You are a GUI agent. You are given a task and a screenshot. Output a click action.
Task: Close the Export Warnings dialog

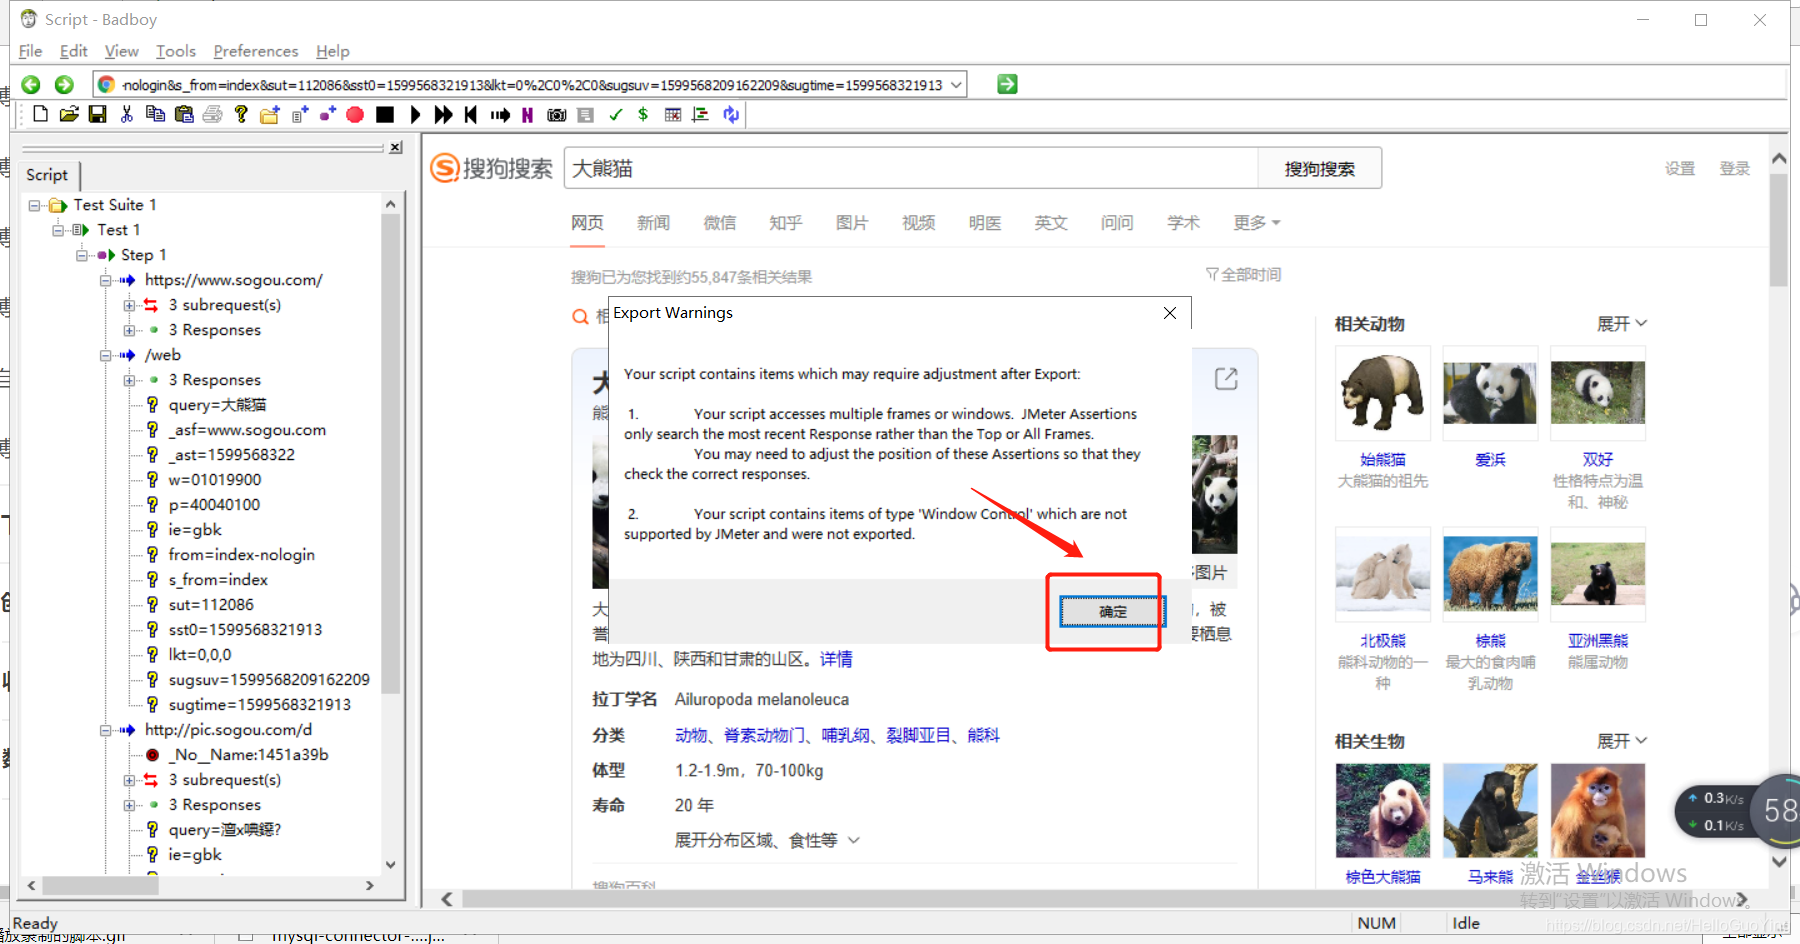[1170, 313]
